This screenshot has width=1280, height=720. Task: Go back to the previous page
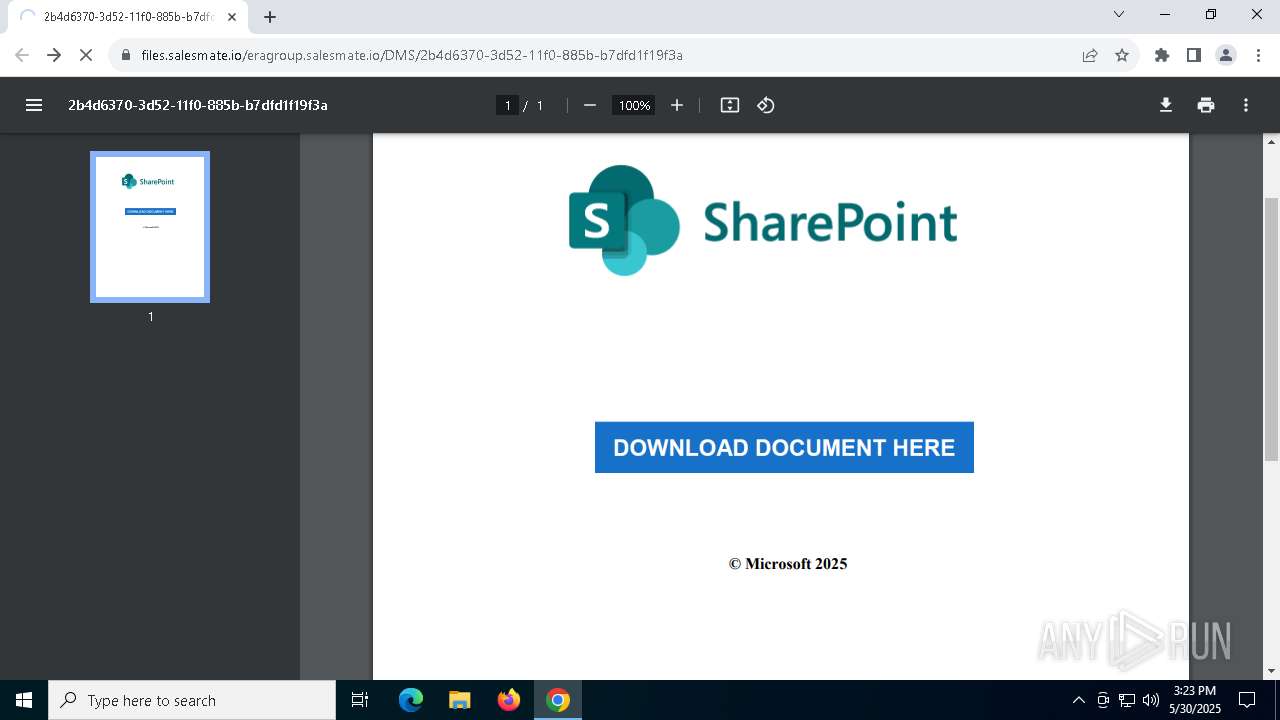pyautogui.click(x=22, y=55)
